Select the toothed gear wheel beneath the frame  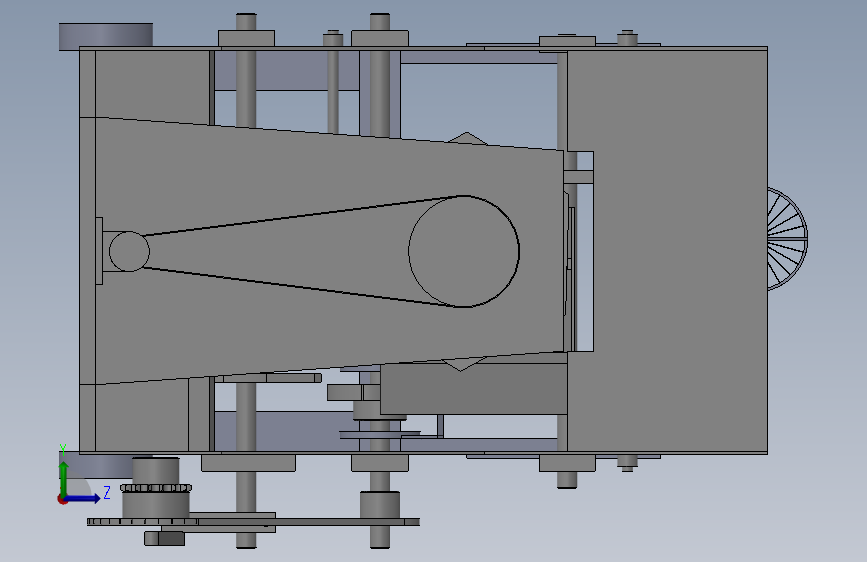click(x=155, y=488)
